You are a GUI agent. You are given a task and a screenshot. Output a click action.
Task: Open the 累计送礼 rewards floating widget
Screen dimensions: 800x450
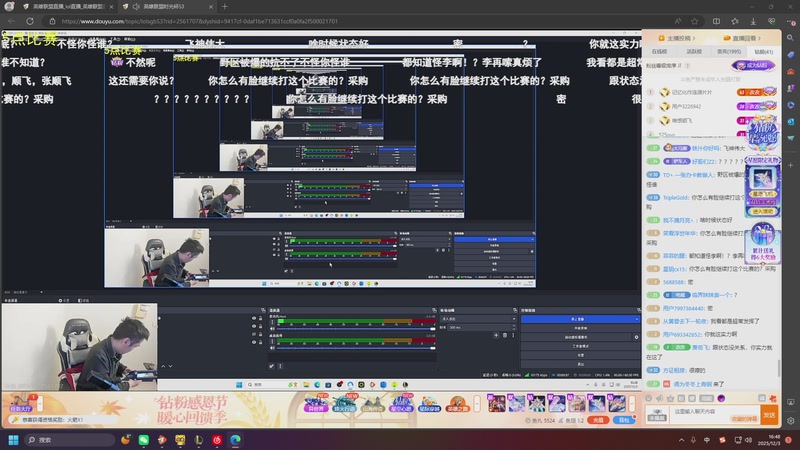coord(763,244)
